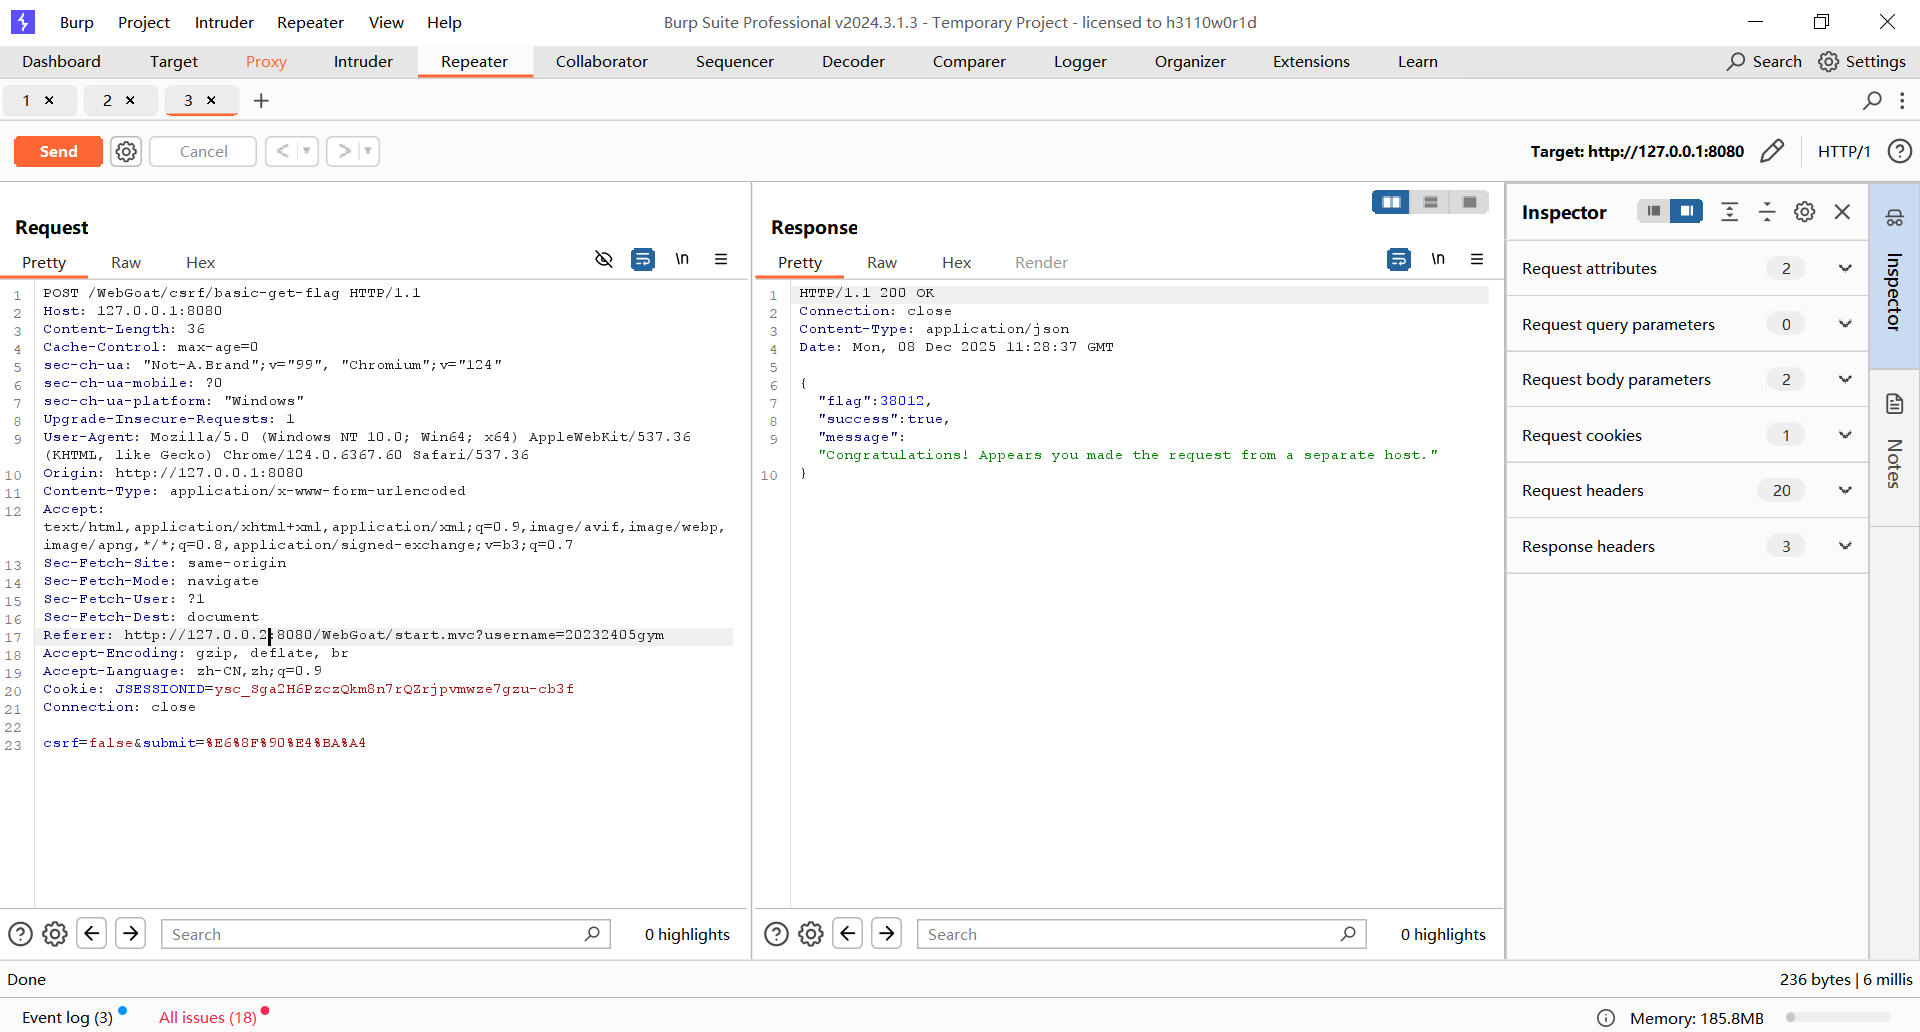Jump to next match in Response search
The height and width of the screenshot is (1032, 1920).
coord(887,933)
